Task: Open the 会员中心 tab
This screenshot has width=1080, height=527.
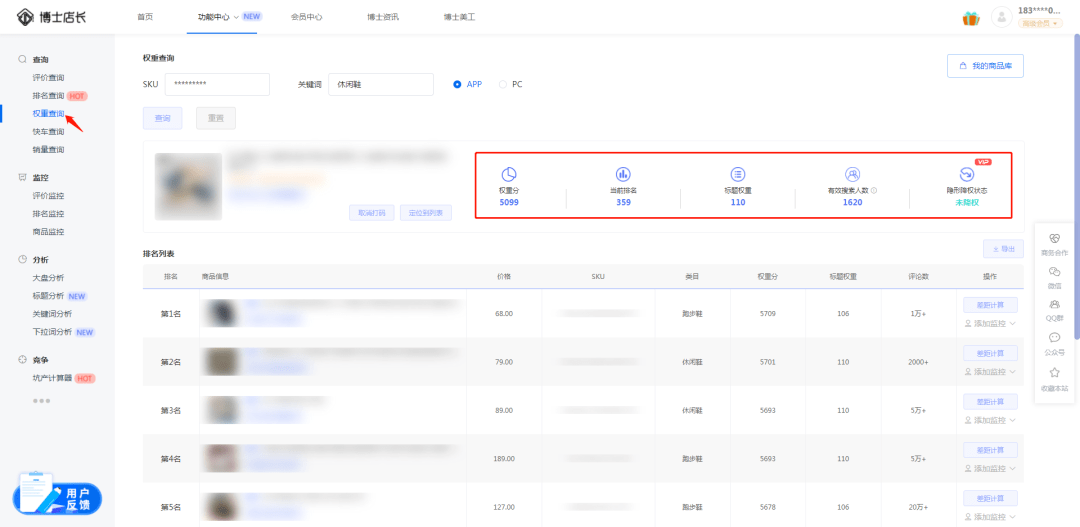Action: (x=307, y=17)
